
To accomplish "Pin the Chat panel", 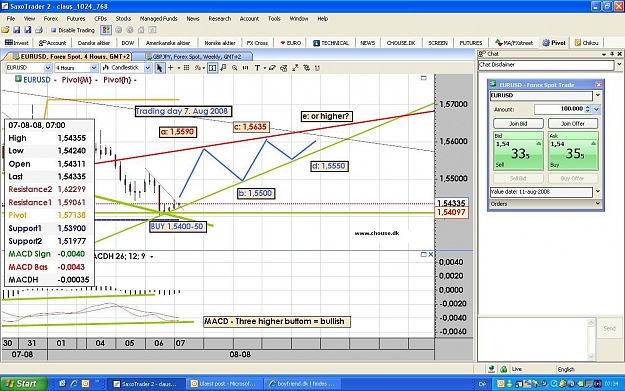I will coord(612,54).
